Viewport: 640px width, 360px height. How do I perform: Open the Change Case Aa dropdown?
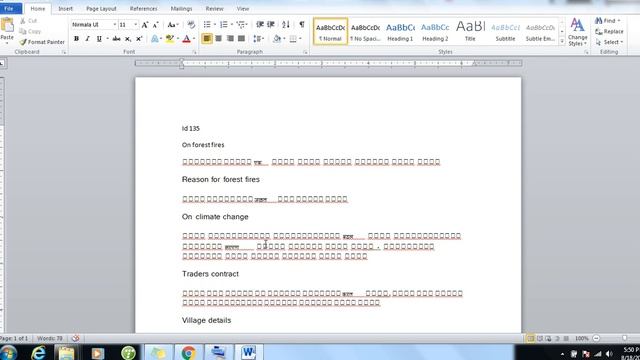tap(173, 25)
